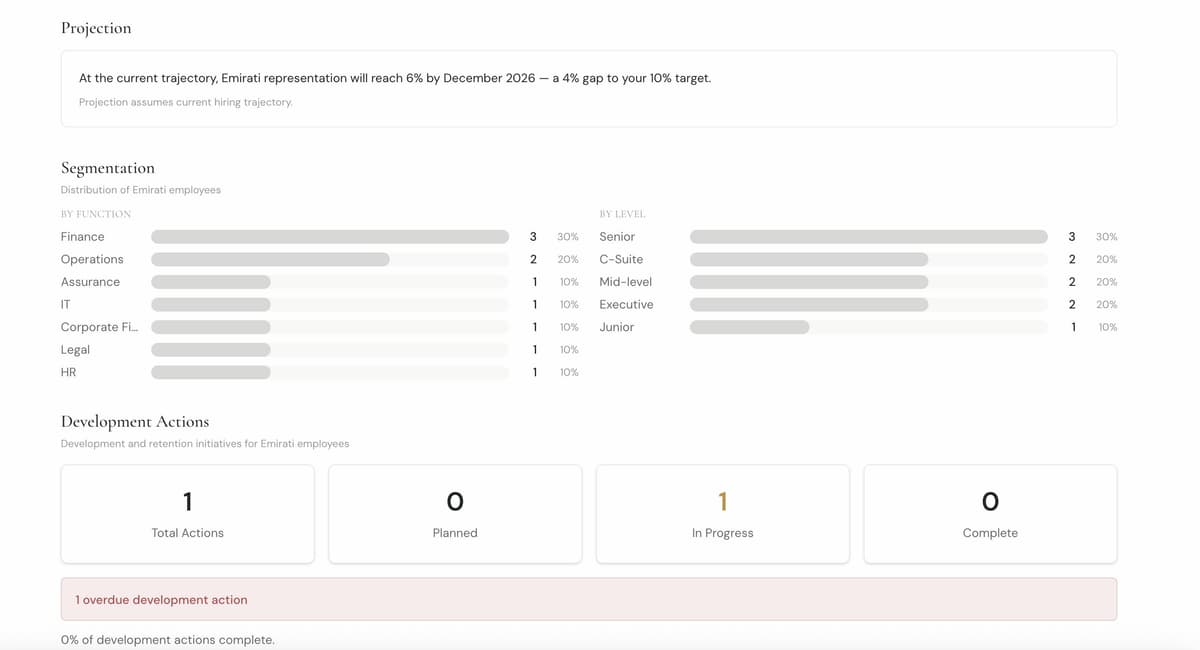1200x650 pixels.
Task: Click the Senior 30% value
Action: pyautogui.click(x=1107, y=237)
